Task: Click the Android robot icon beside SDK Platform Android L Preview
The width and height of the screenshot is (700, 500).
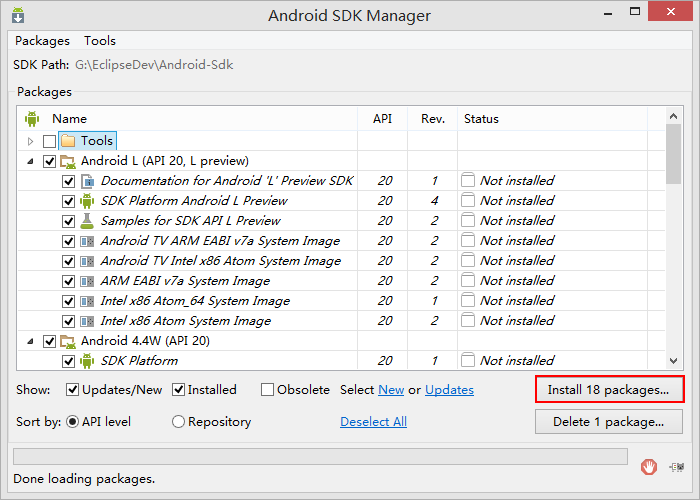Action: click(87, 201)
